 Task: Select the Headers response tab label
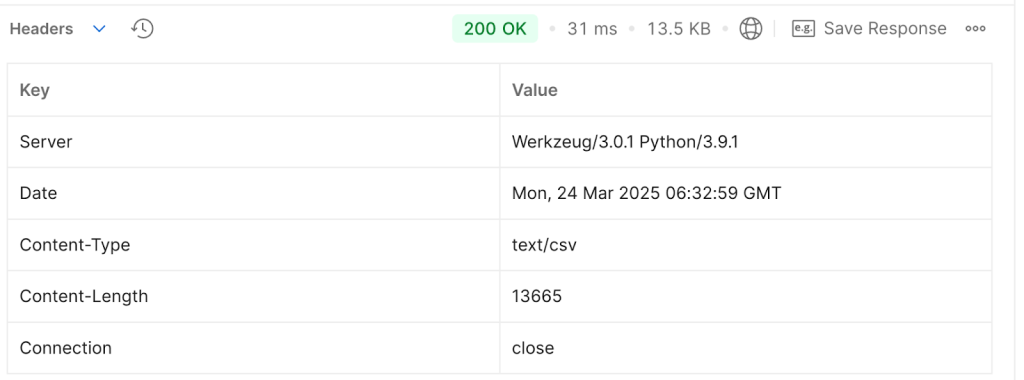click(x=41, y=29)
